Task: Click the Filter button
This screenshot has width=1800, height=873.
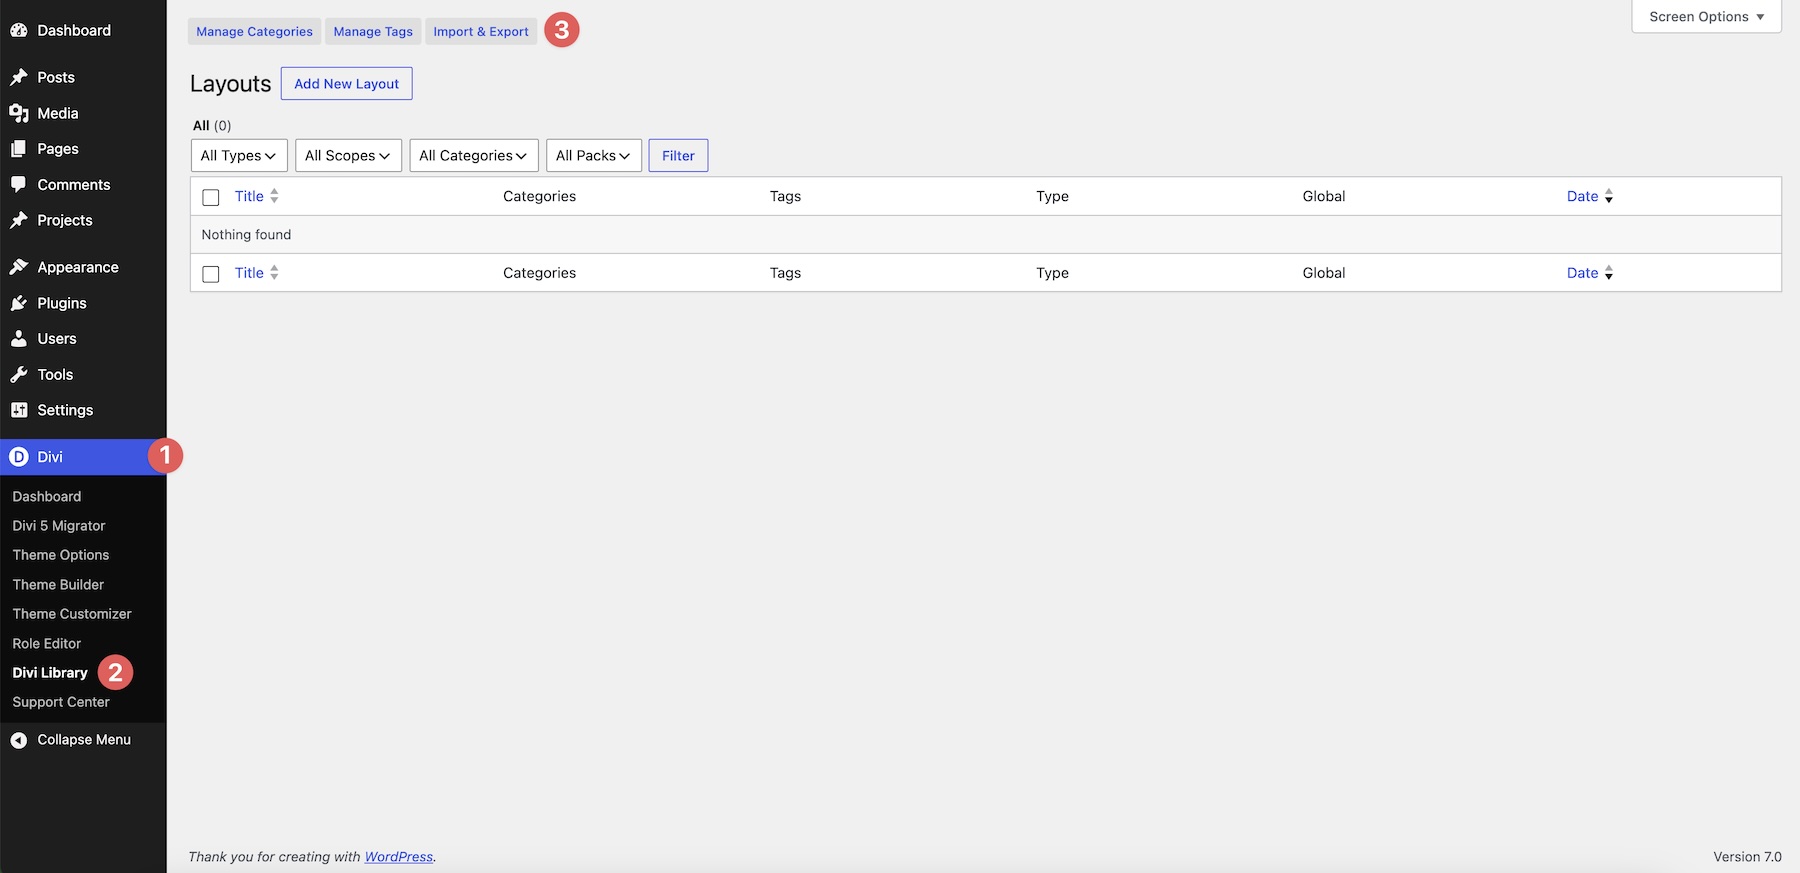Action: 678,155
